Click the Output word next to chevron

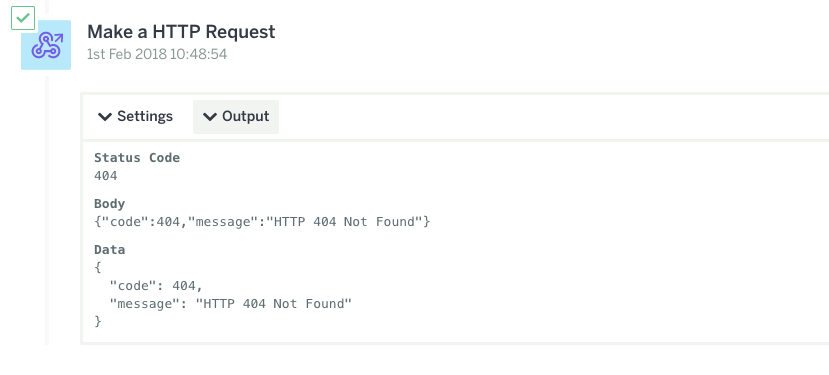click(x=246, y=116)
